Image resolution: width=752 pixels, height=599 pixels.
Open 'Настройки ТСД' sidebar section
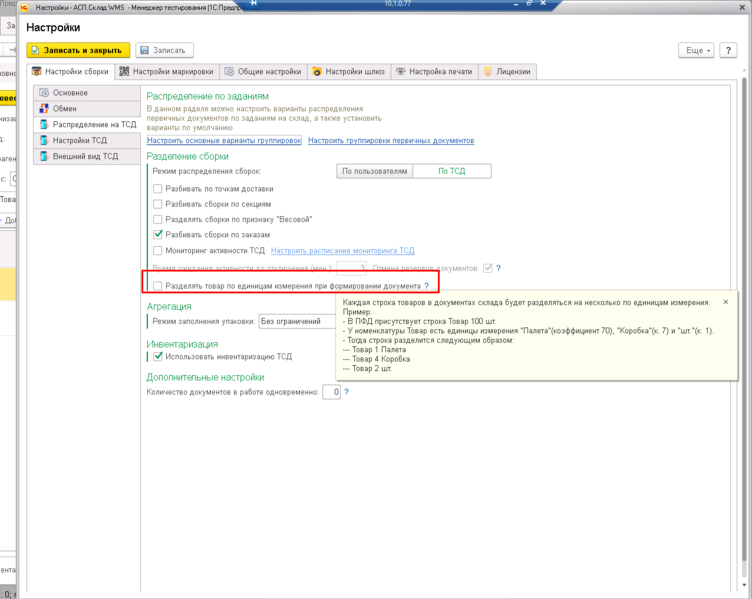click(x=87, y=140)
